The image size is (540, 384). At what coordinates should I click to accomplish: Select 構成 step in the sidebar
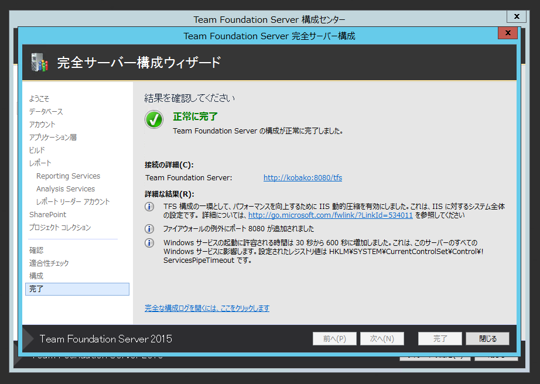(36, 276)
